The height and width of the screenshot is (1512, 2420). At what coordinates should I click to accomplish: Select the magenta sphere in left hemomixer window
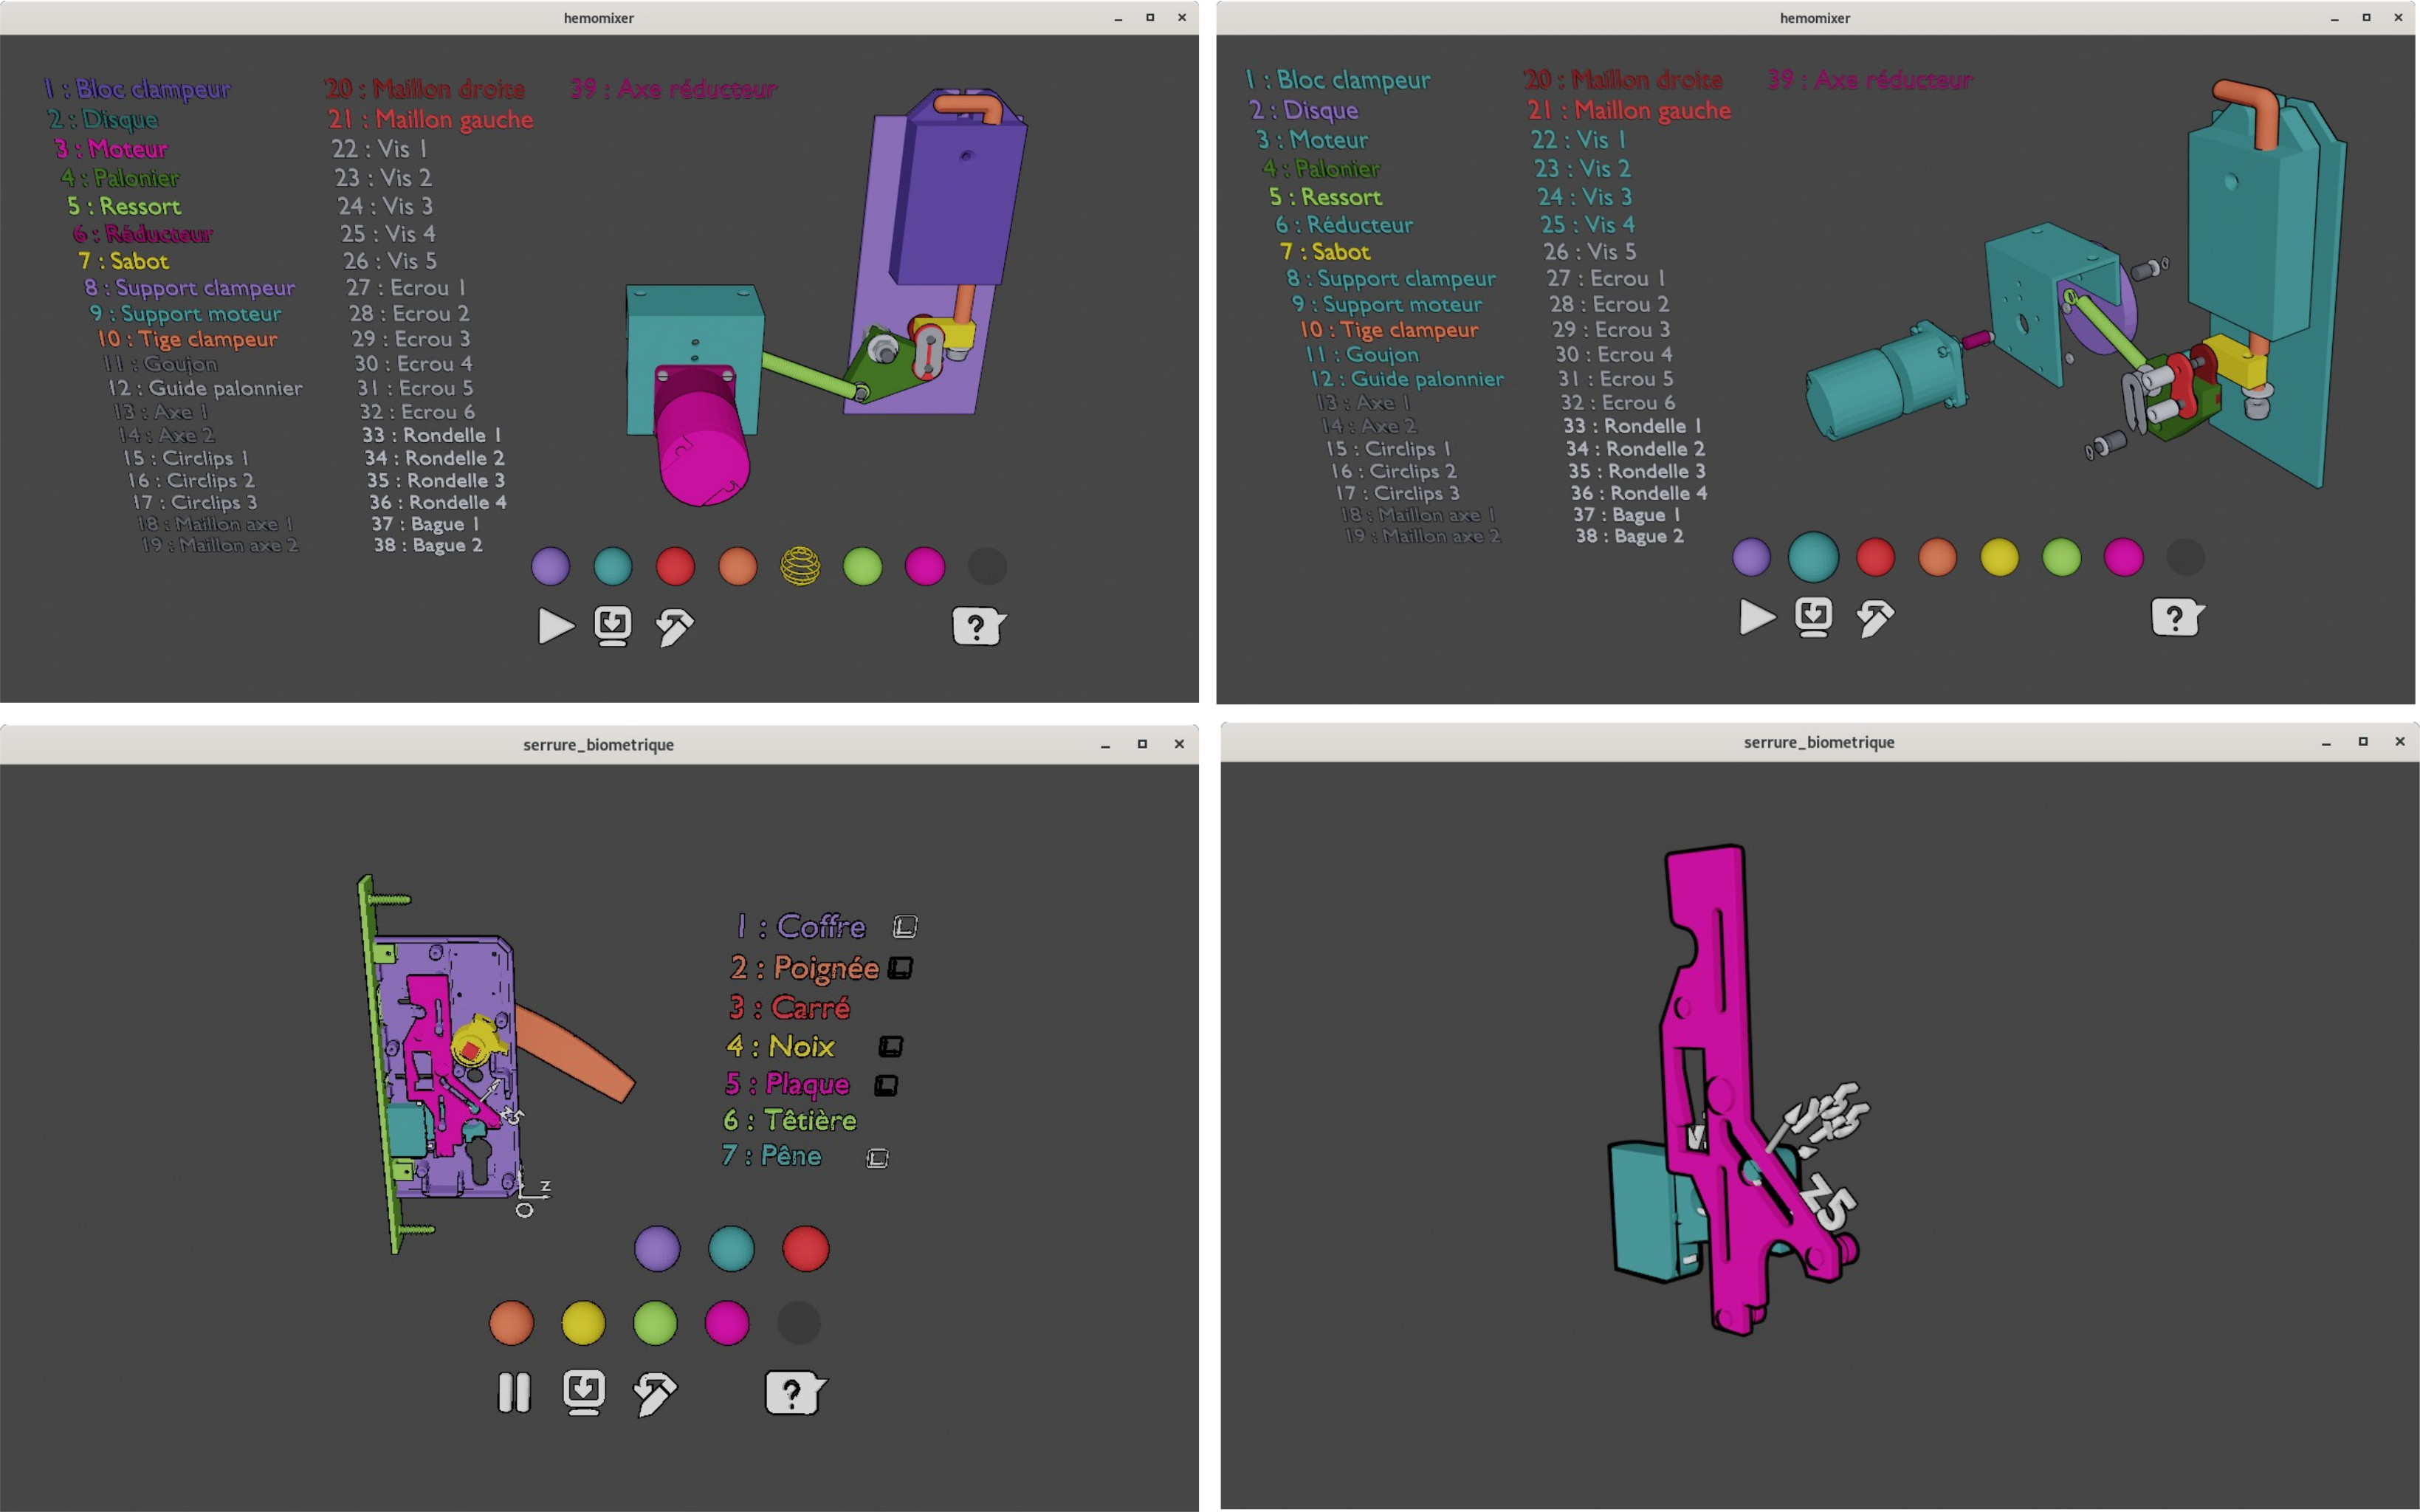coord(925,566)
